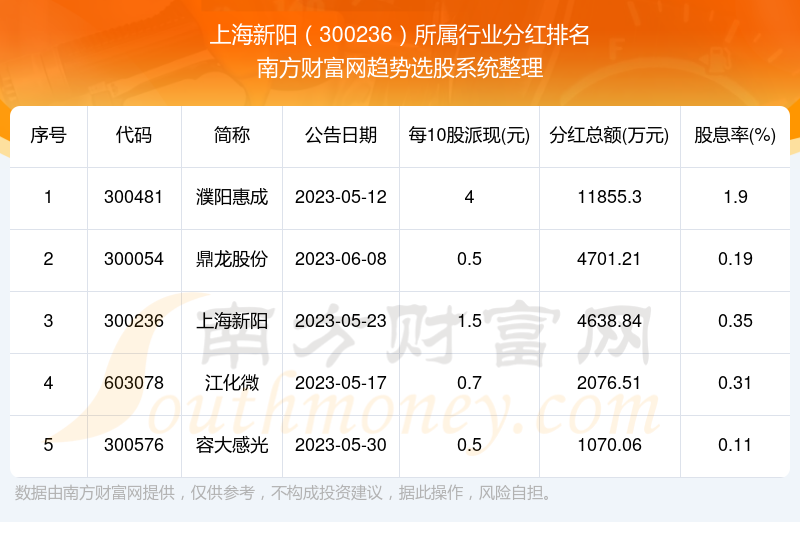Viewport: 800px width, 544px height.
Task: Click the dividend total 11855.3 cell
Action: click(x=609, y=197)
